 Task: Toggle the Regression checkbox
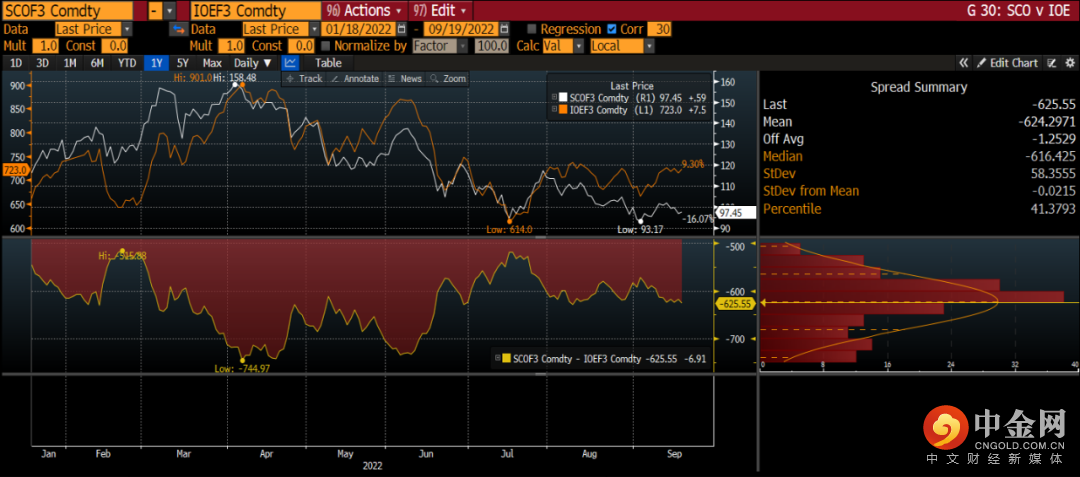(531, 30)
